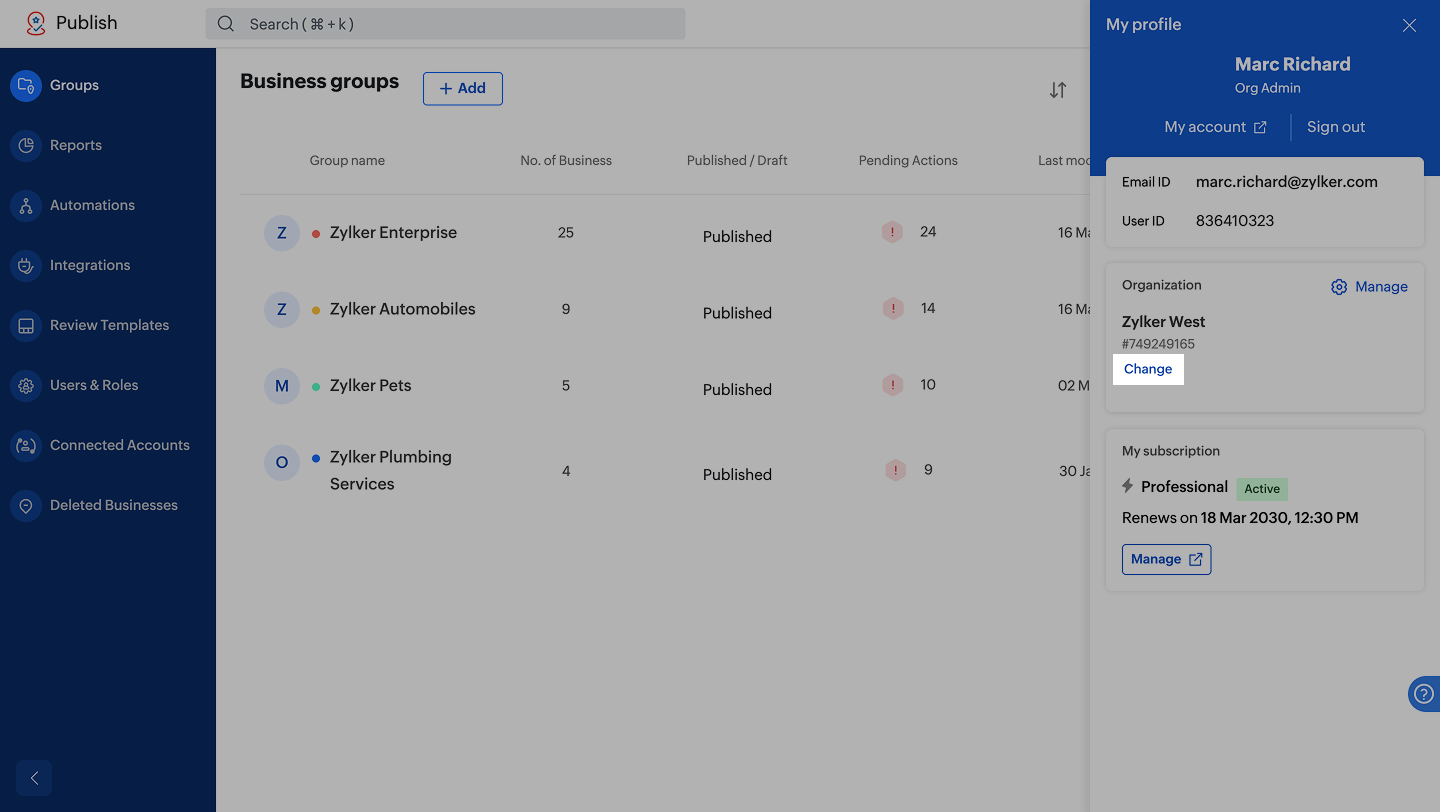Open the Zylker Enterprise group
Screen dimensions: 1440x812
click(393, 232)
